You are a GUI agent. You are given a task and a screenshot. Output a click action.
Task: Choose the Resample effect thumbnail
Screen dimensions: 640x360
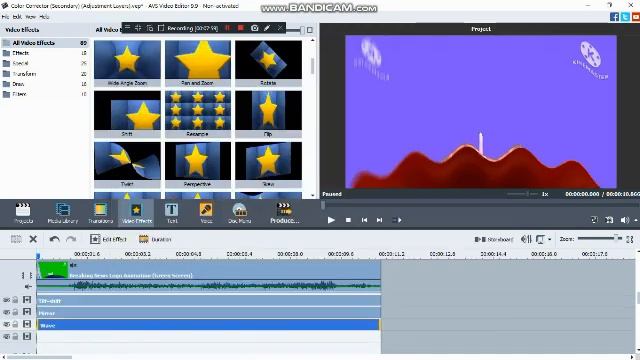pyautogui.click(x=198, y=114)
